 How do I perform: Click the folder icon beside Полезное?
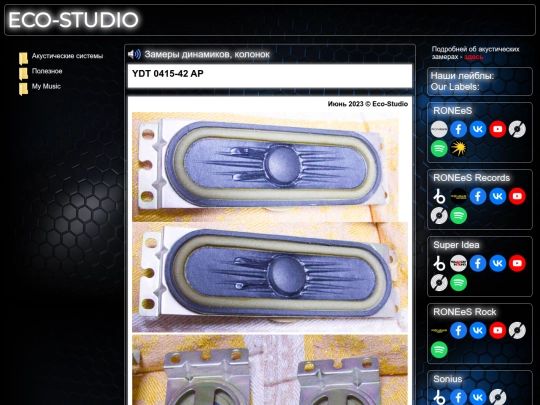click(x=23, y=74)
